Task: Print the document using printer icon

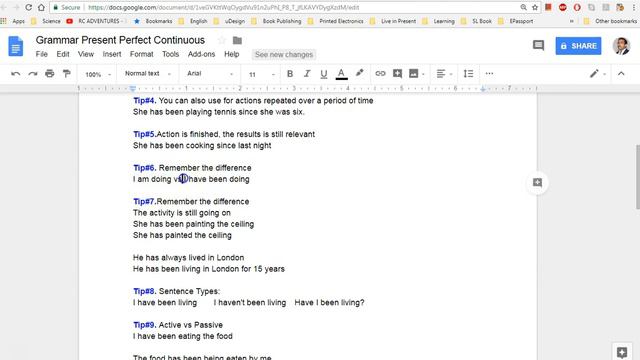Action: point(50,73)
